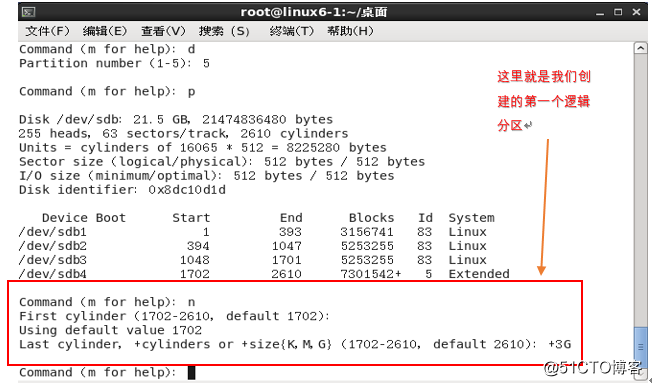652x386 pixels.
Task: Open the 搜索(S) menu
Action: [x=224, y=31]
